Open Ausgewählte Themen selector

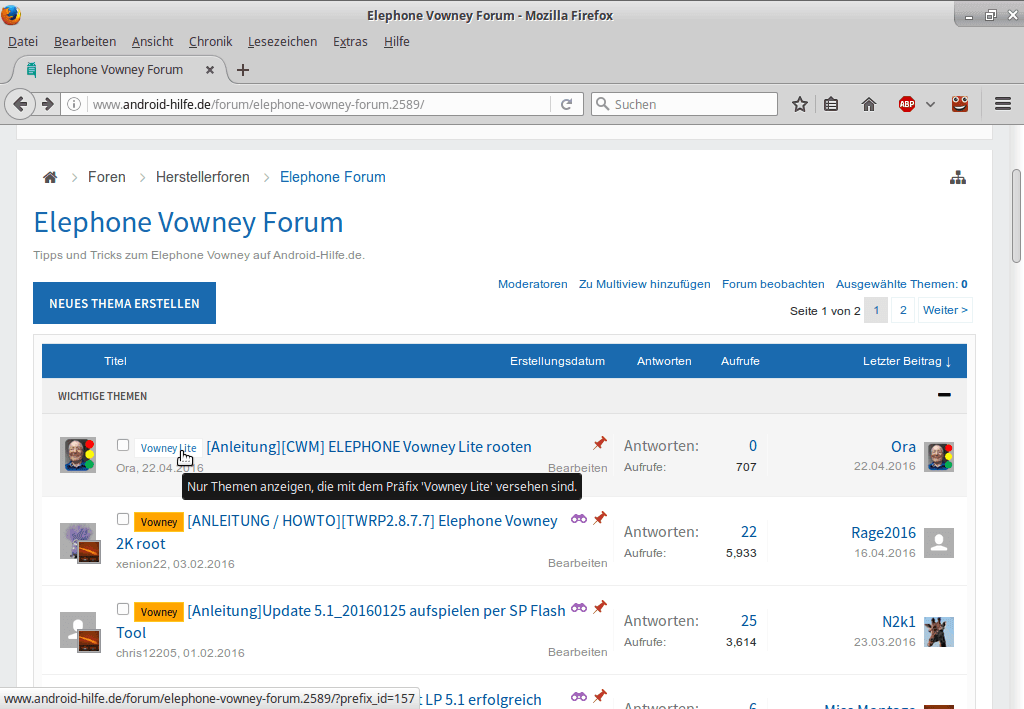click(901, 284)
